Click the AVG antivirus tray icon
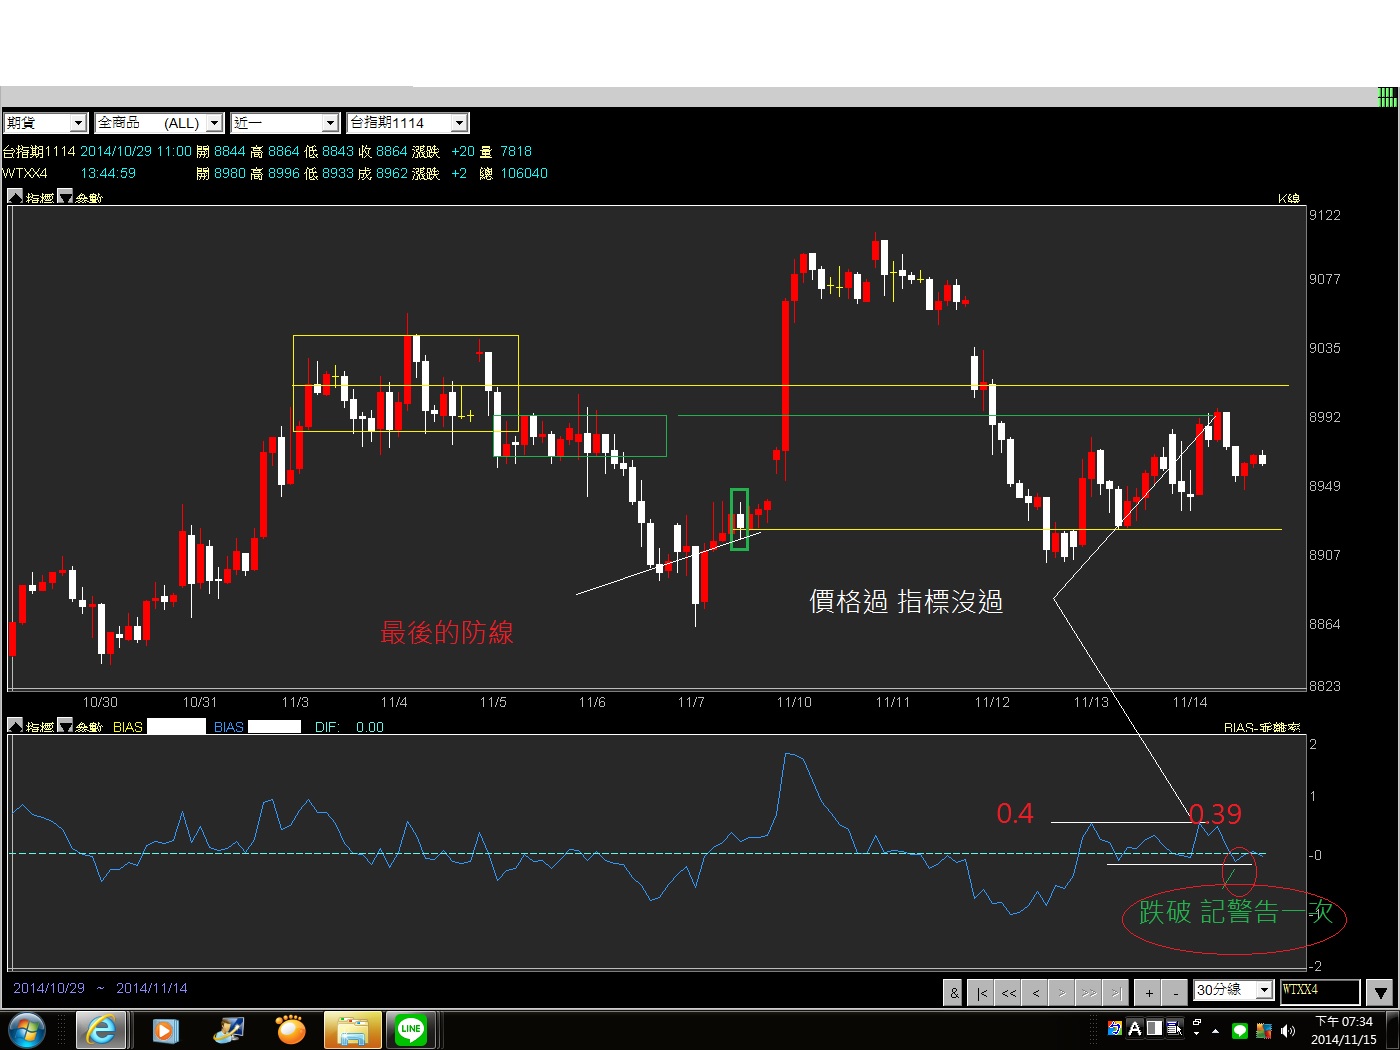 (x=1264, y=1031)
